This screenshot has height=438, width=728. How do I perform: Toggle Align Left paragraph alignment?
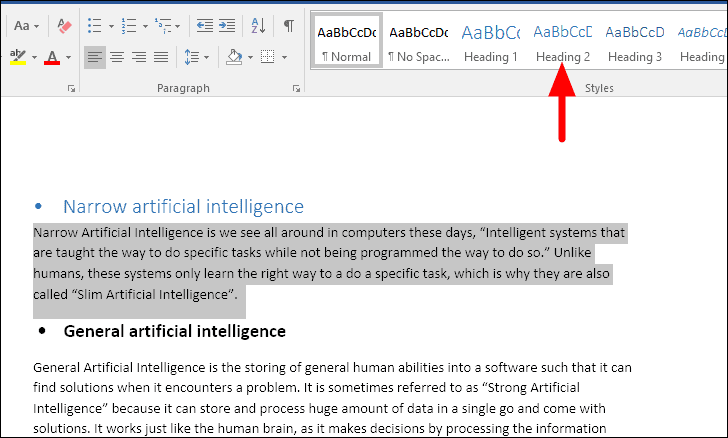pyautogui.click(x=95, y=57)
